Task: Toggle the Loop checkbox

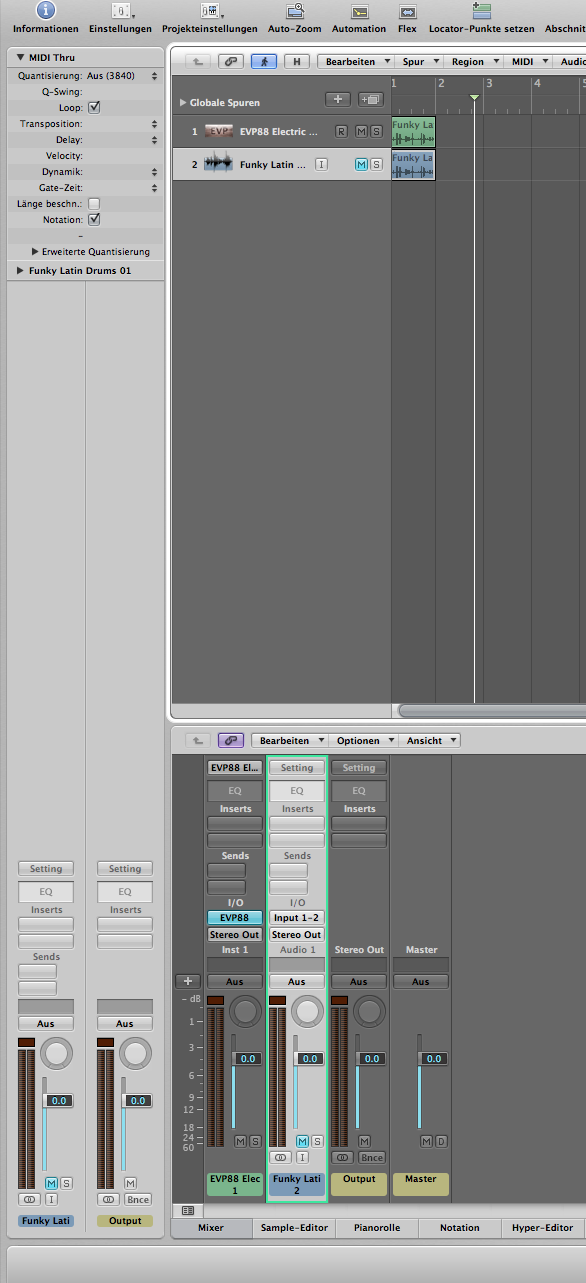Action: point(94,107)
